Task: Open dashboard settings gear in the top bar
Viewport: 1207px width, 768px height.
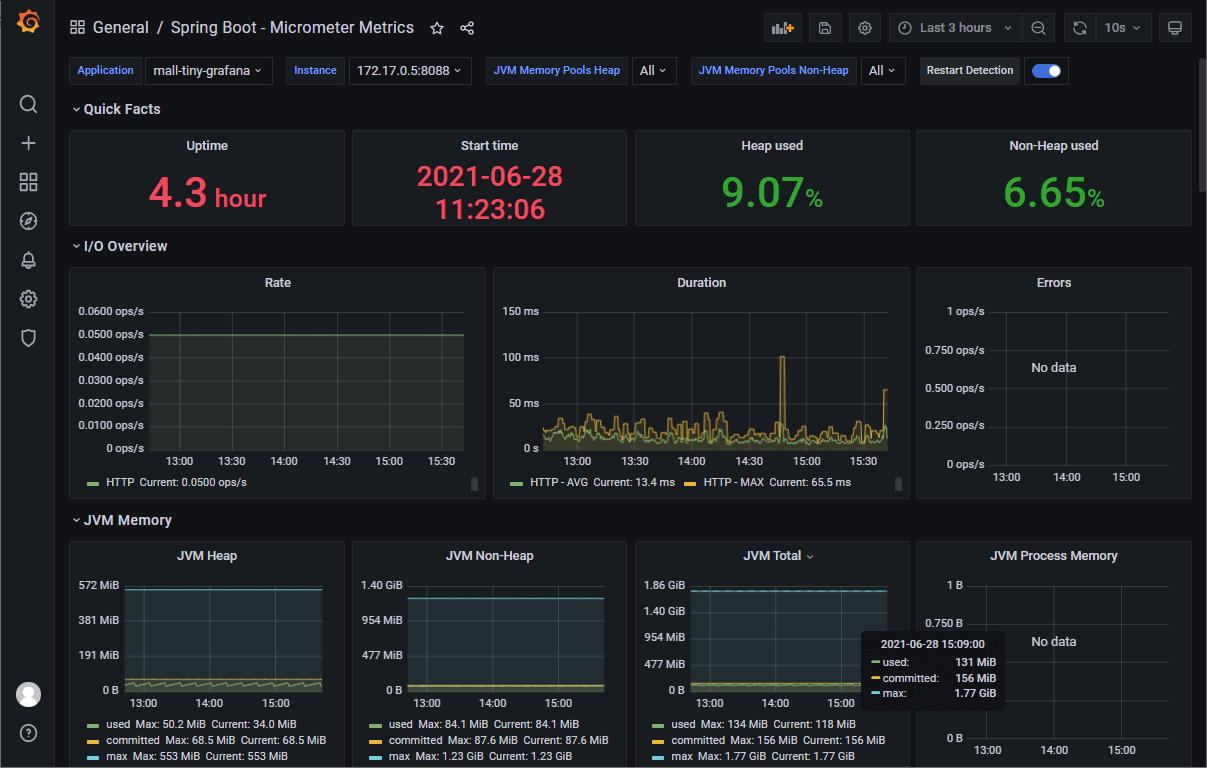Action: [865, 28]
